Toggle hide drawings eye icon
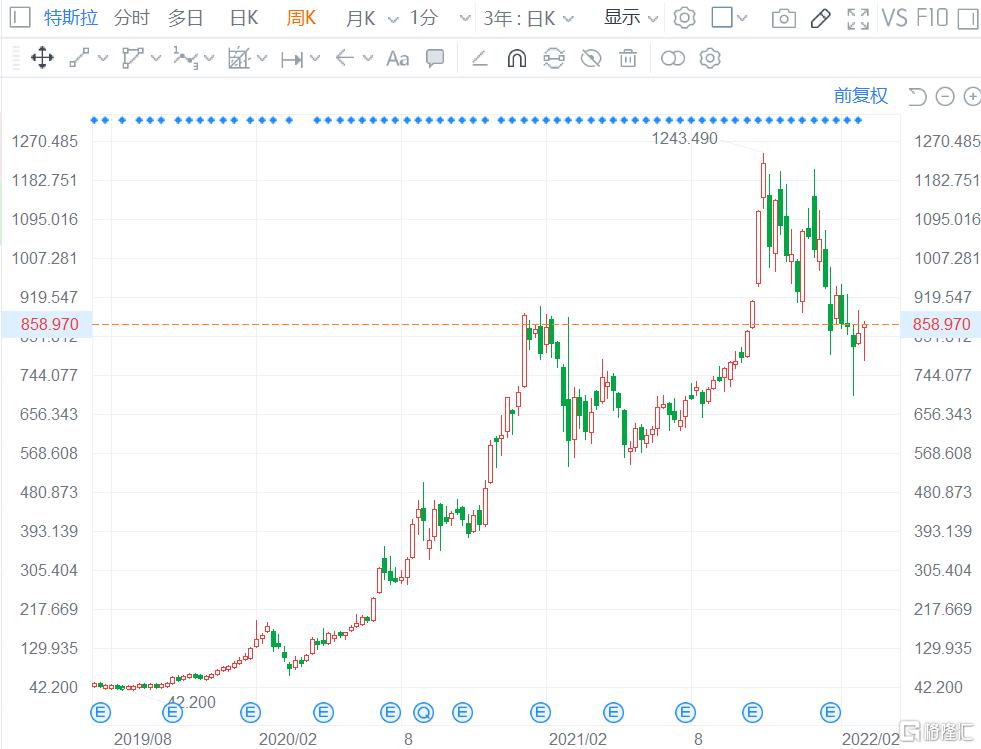 (591, 58)
